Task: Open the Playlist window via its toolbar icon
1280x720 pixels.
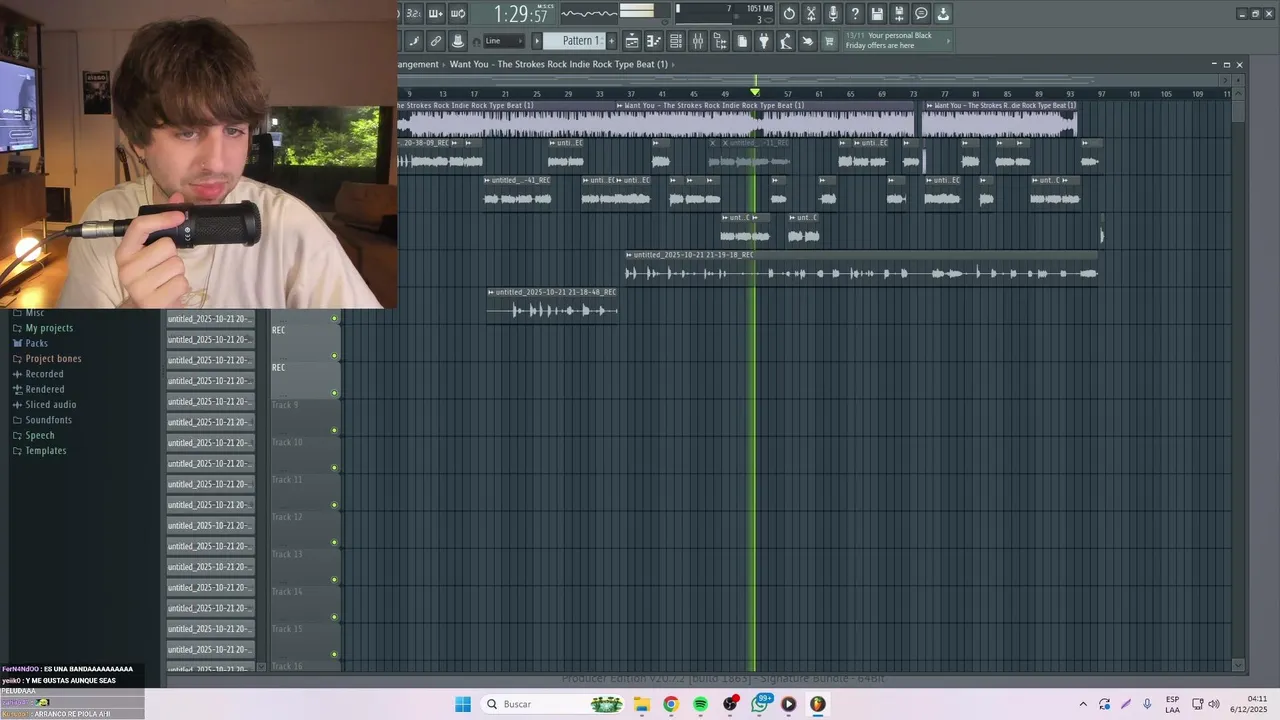Action: click(x=632, y=41)
